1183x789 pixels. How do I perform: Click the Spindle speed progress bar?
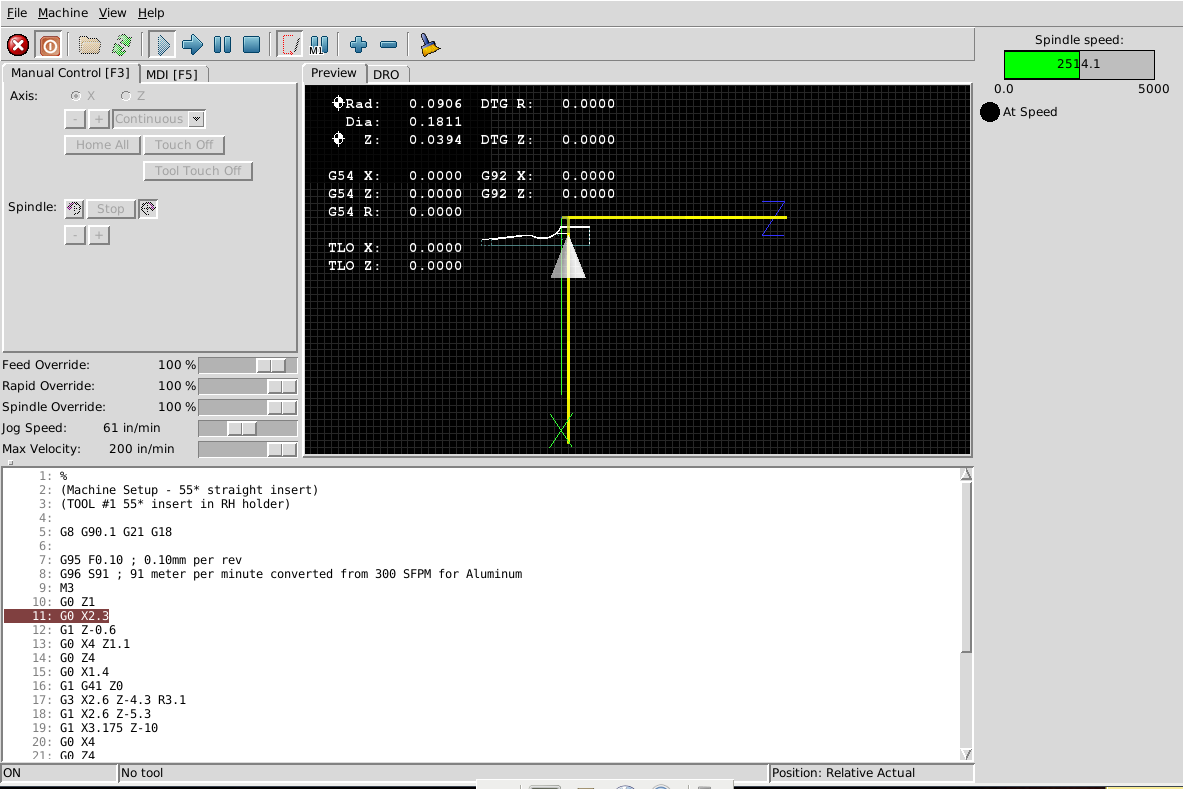(x=1079, y=65)
